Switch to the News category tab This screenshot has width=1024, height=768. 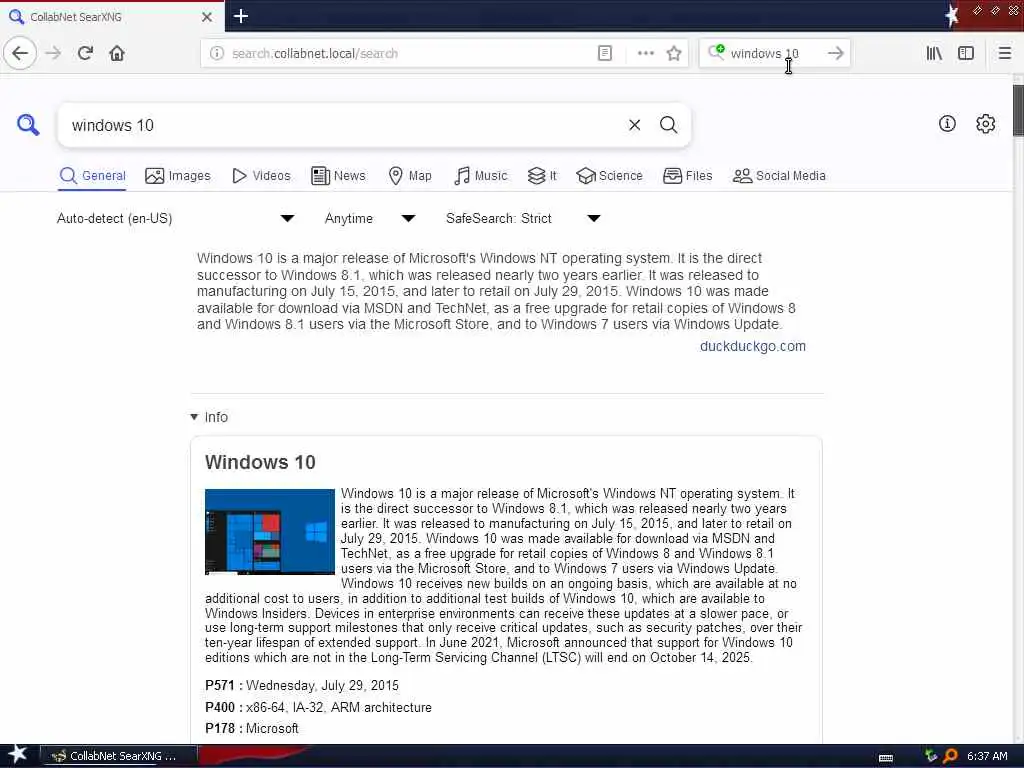(338, 176)
